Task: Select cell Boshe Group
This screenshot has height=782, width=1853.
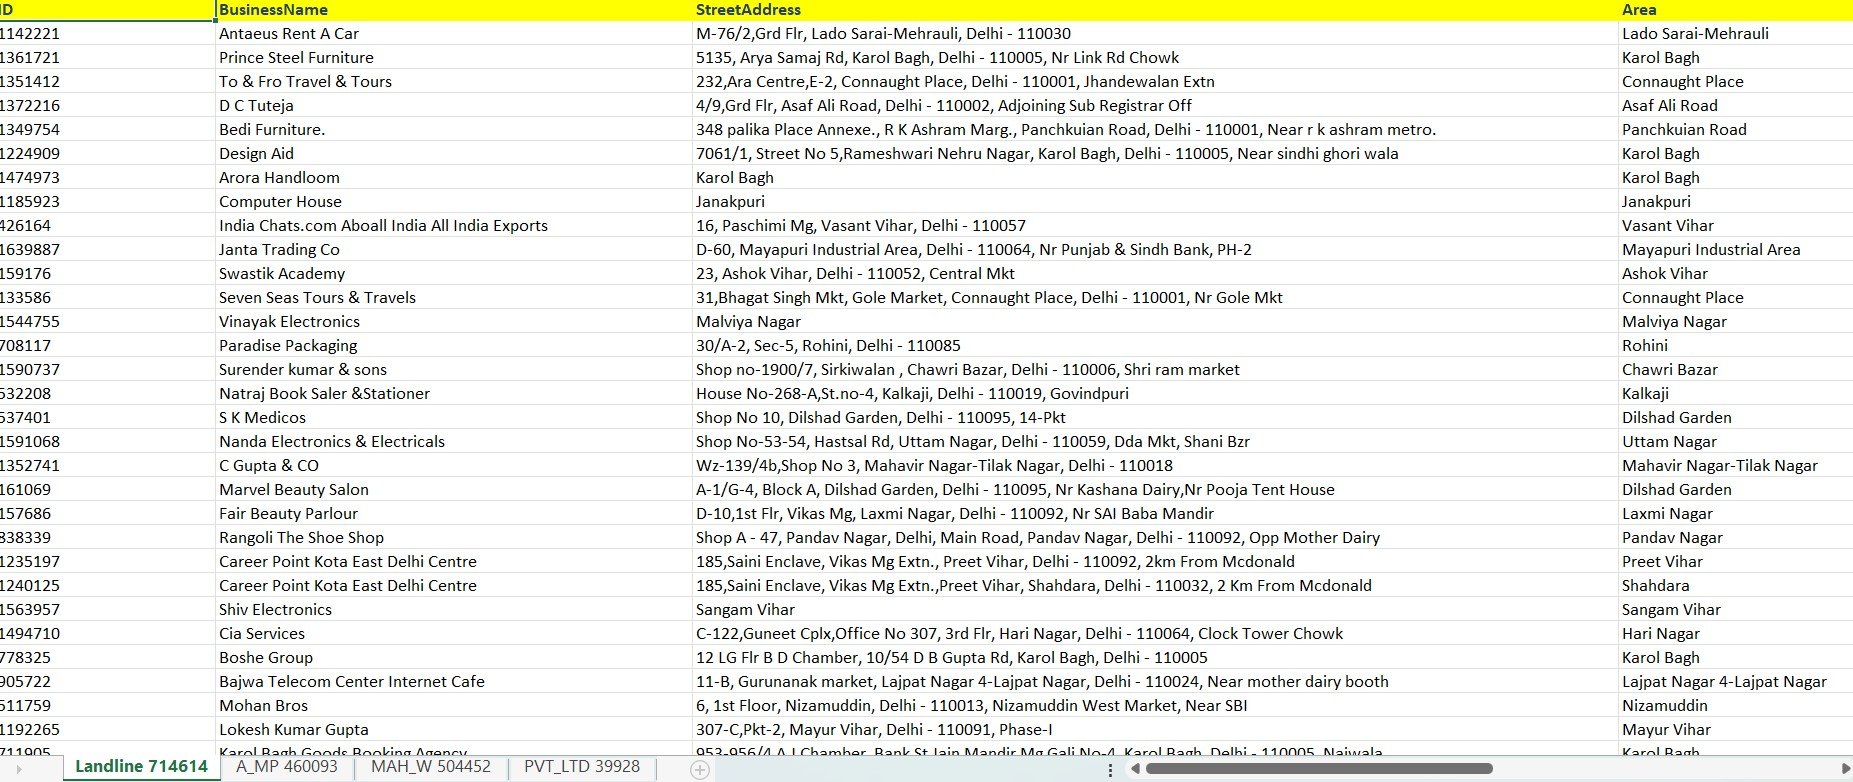Action: [x=453, y=657]
